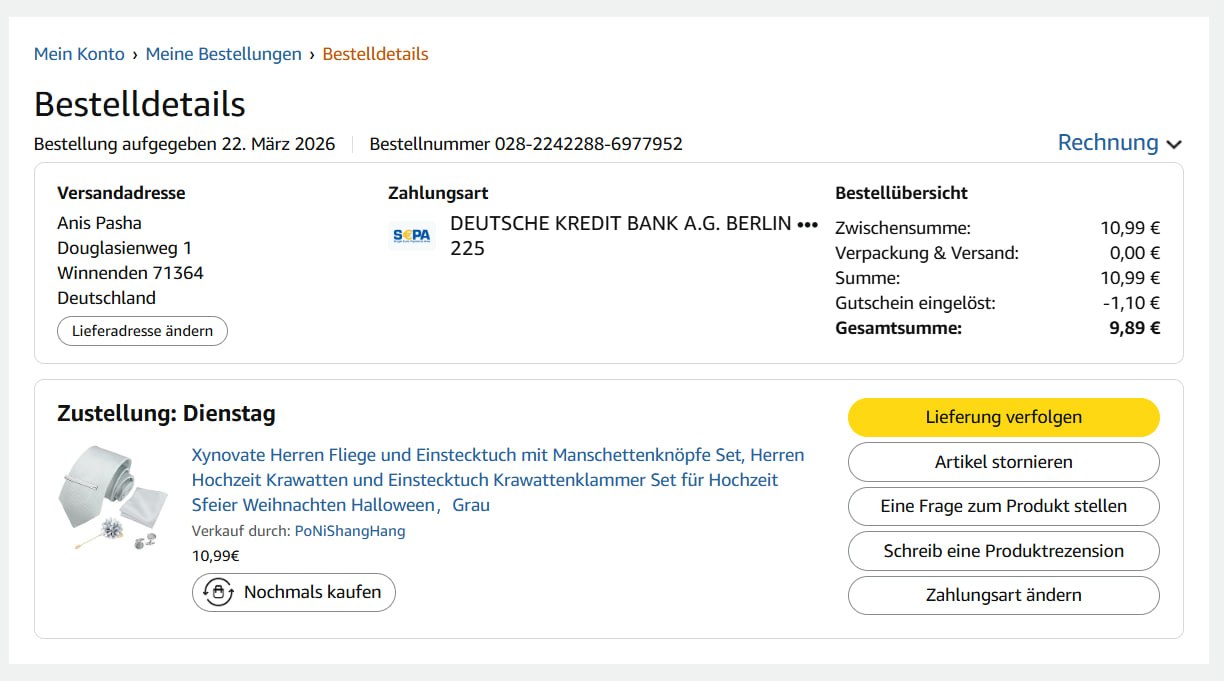Click the item price 10,99€ under seller
Screen dimensions: 1224x681
[216, 556]
